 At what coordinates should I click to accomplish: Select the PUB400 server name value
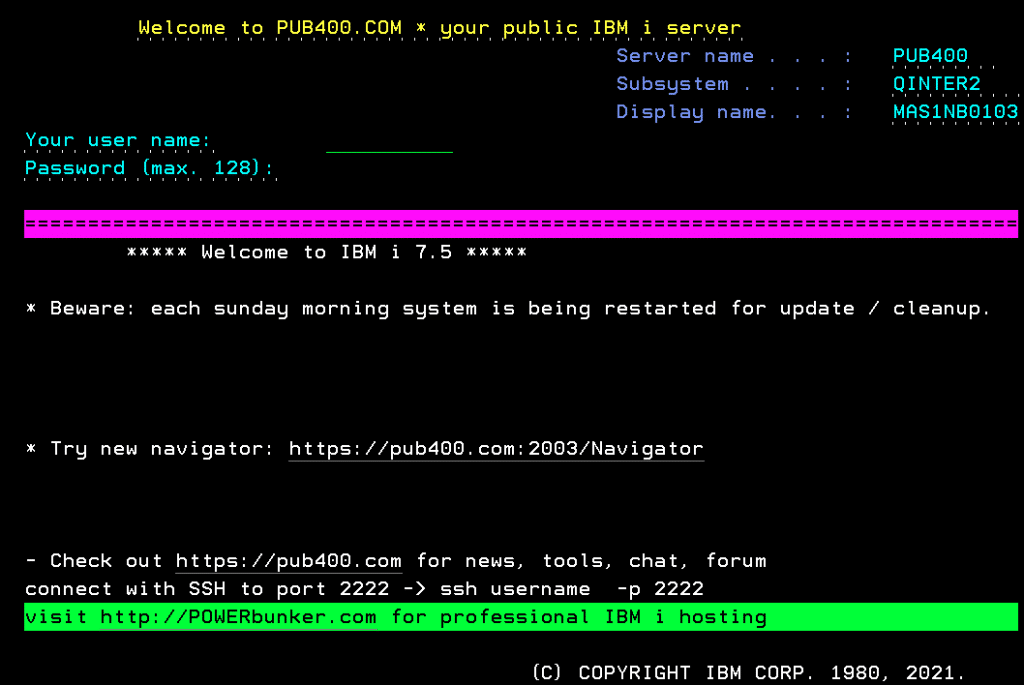[x=930, y=56]
